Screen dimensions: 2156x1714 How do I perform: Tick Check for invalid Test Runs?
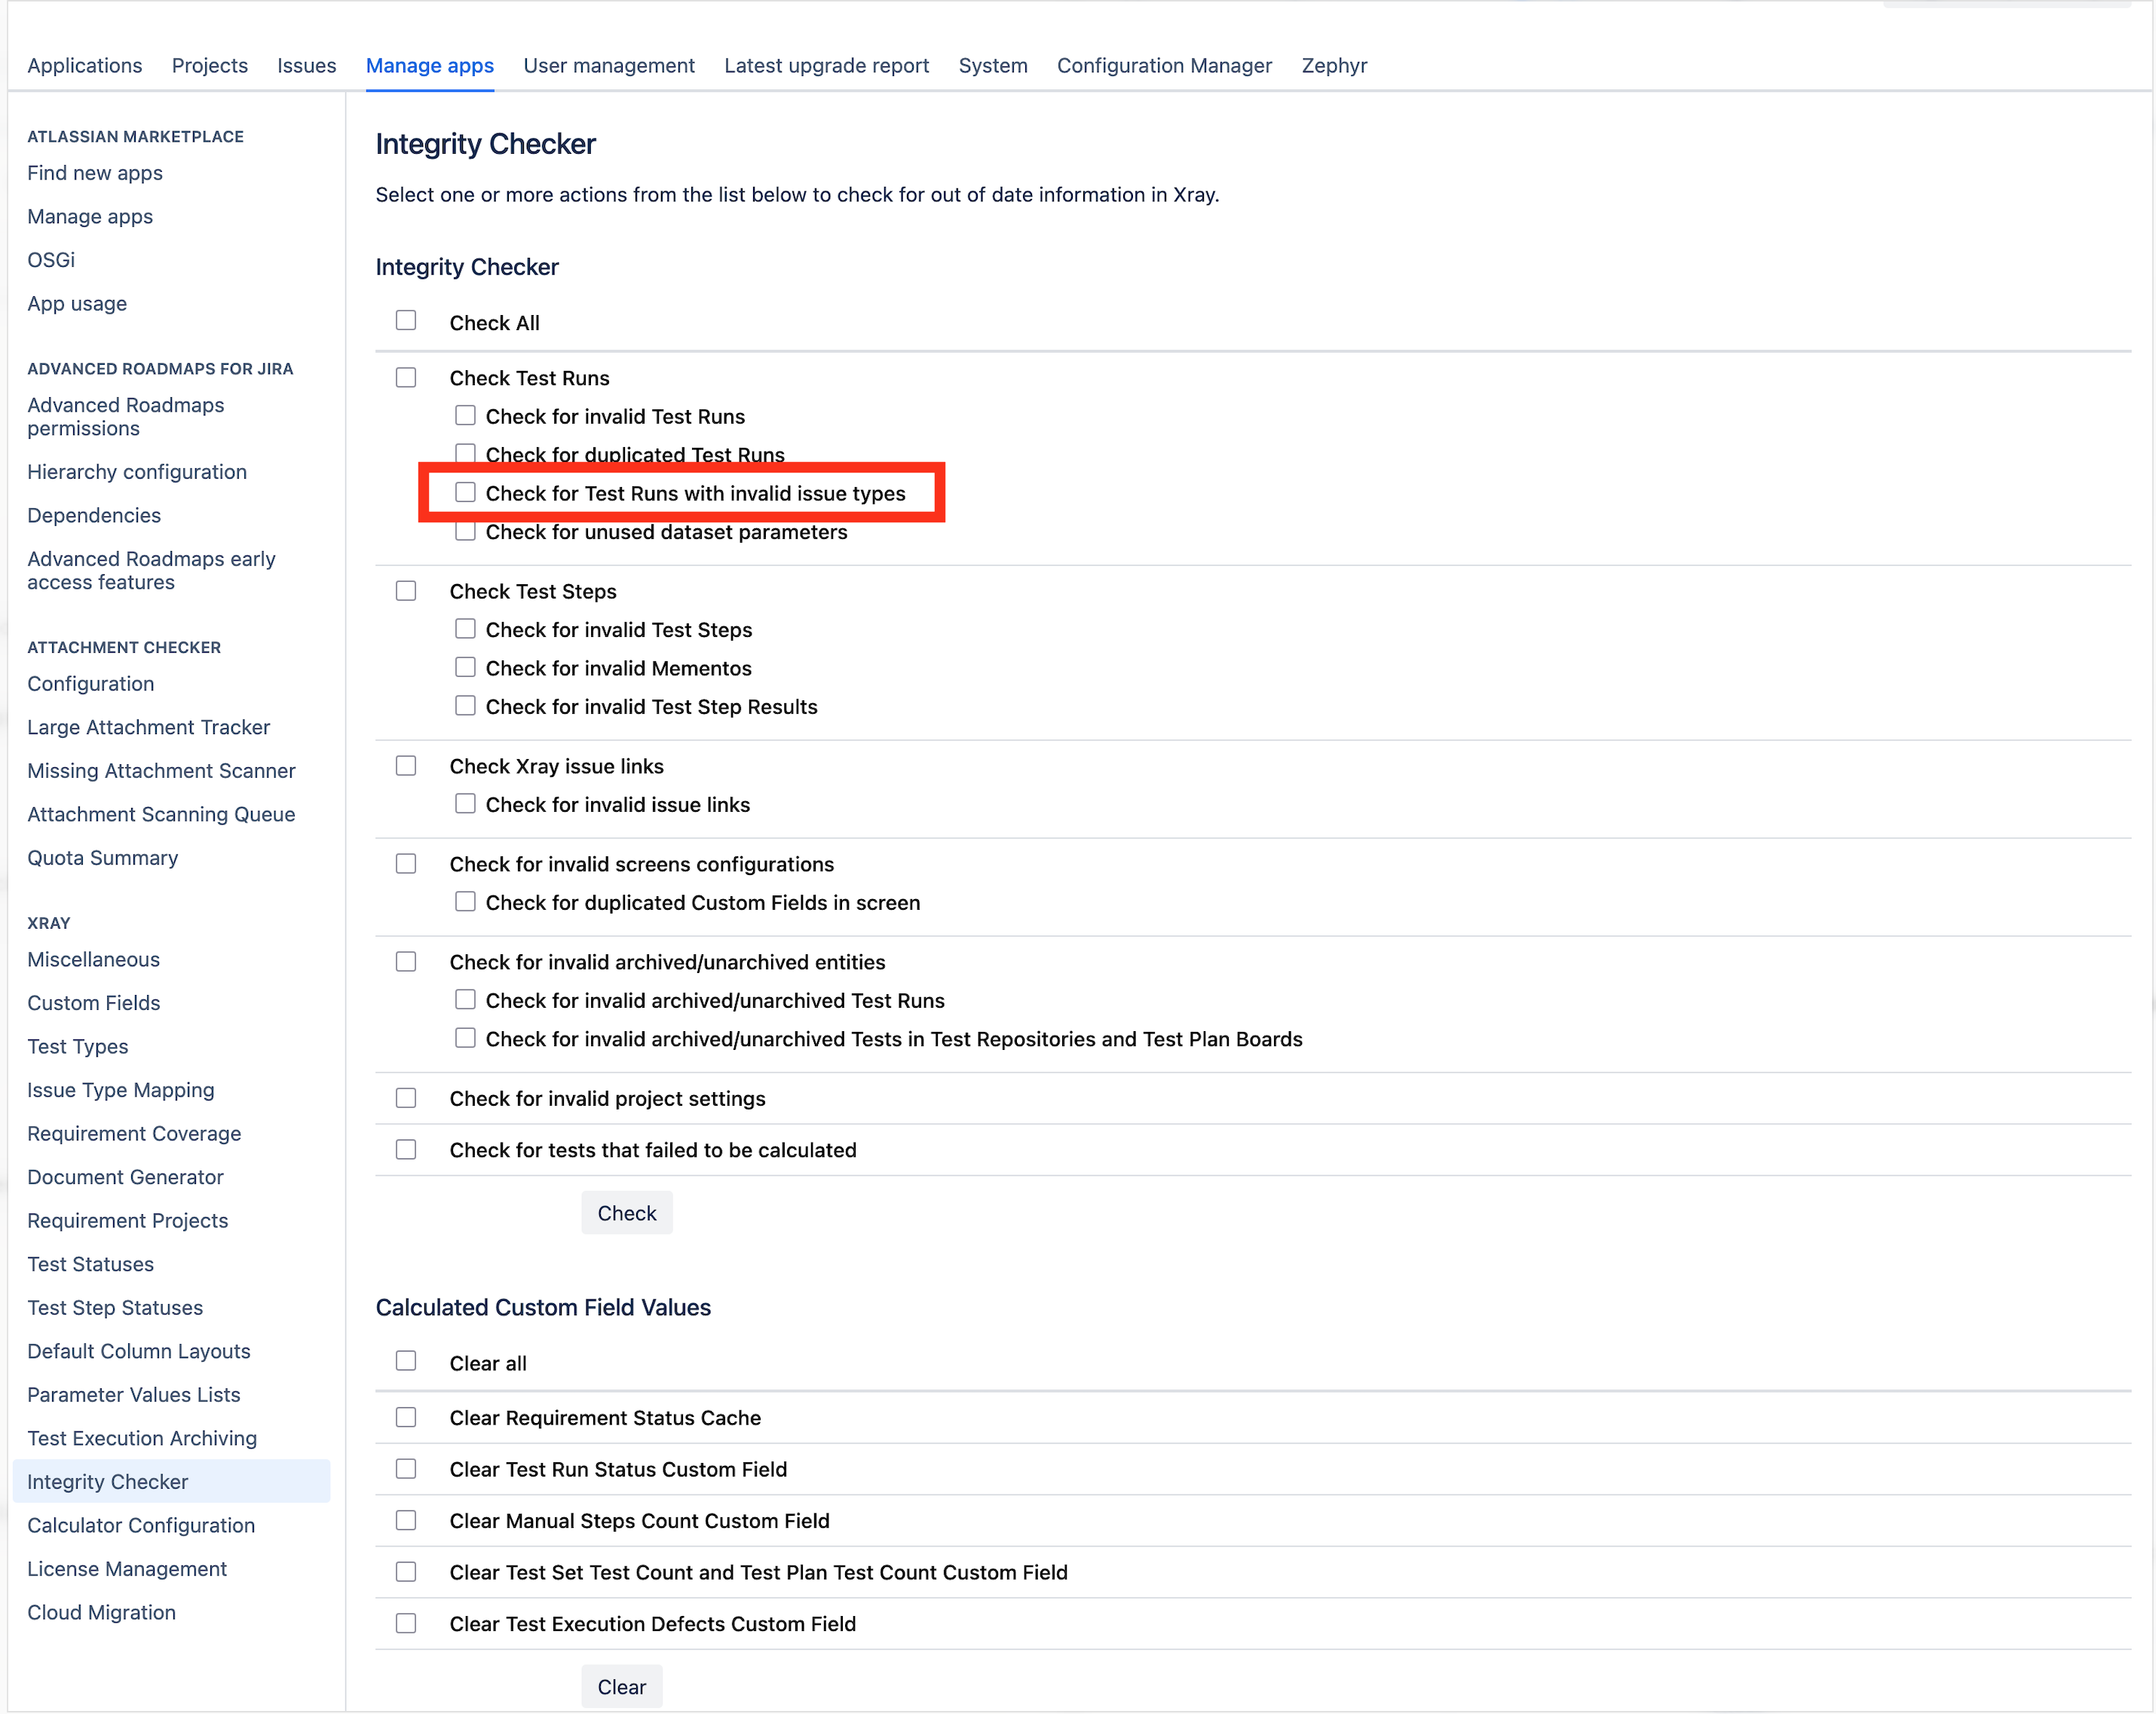pos(465,415)
